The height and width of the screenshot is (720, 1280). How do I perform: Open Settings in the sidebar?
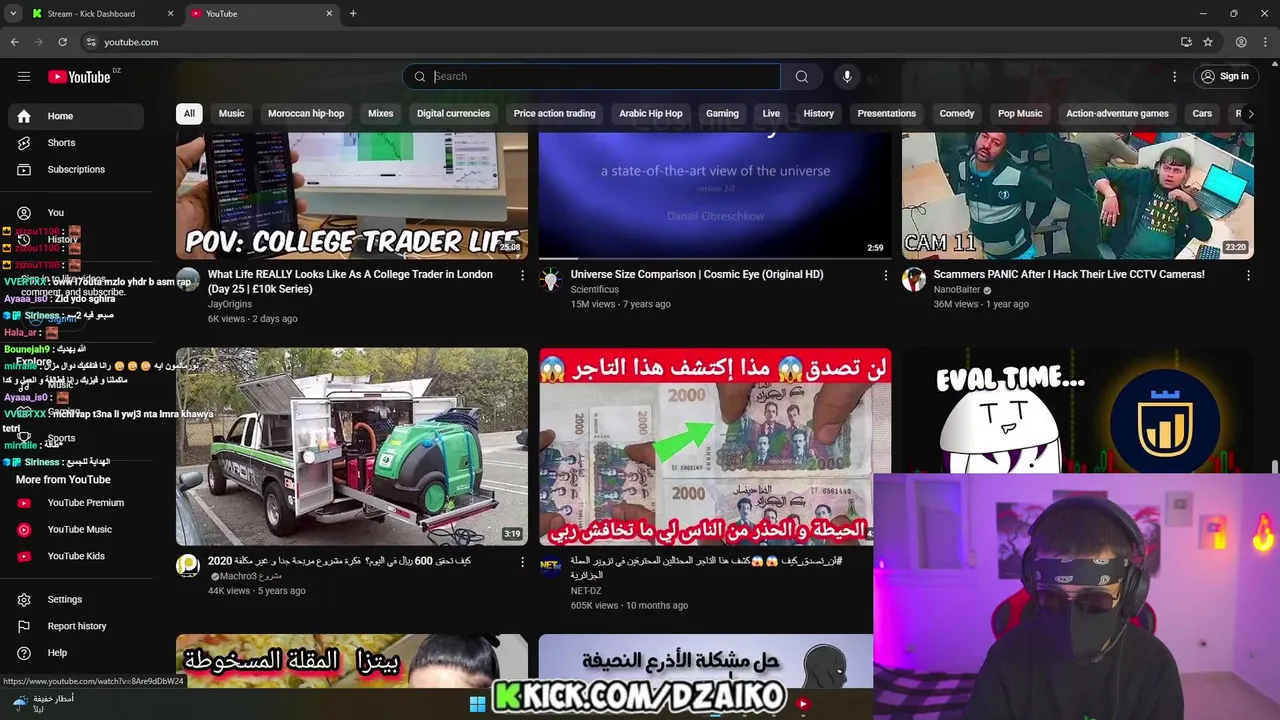click(76, 599)
